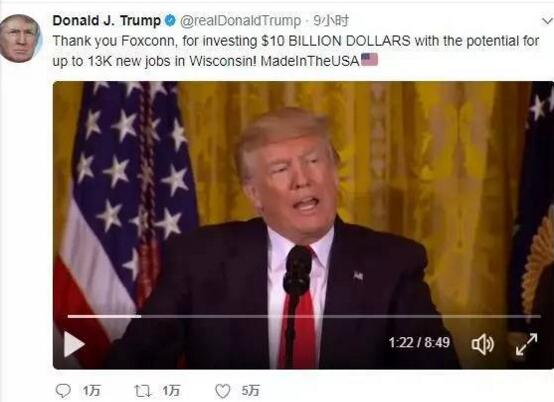This screenshot has height=402, width=554.
Task: View the 1万 retweet count
Action: tap(171, 391)
